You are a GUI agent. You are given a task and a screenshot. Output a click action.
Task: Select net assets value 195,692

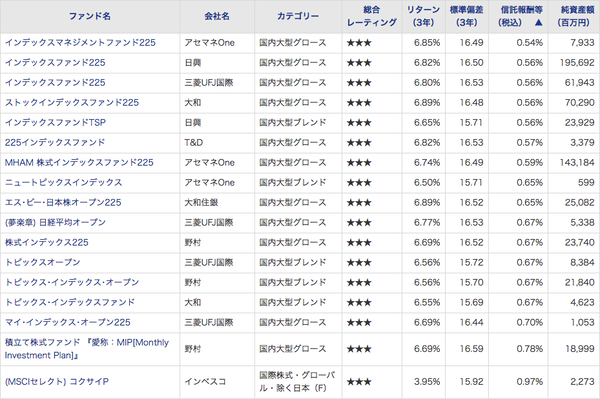point(577,62)
